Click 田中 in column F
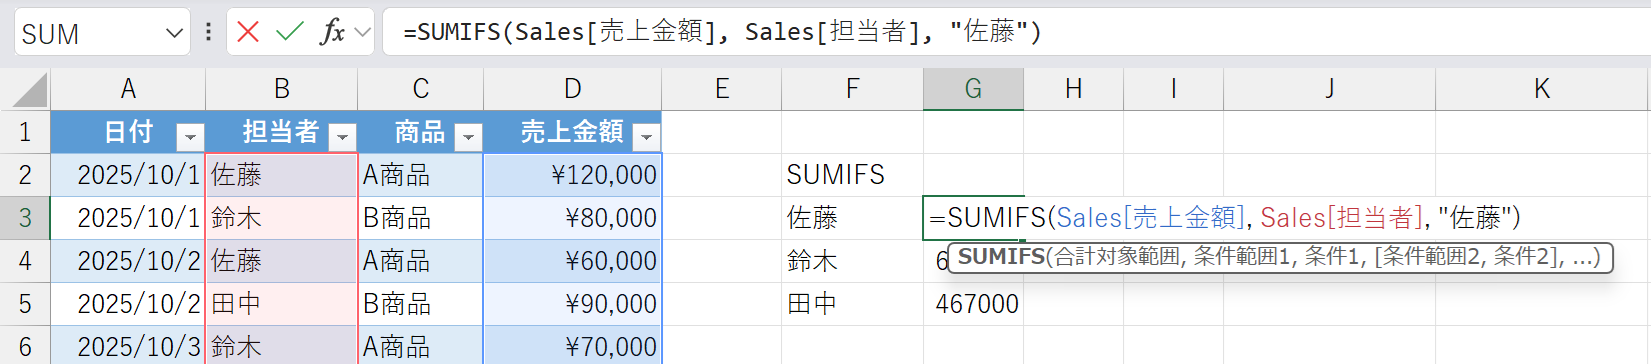 (x=852, y=304)
